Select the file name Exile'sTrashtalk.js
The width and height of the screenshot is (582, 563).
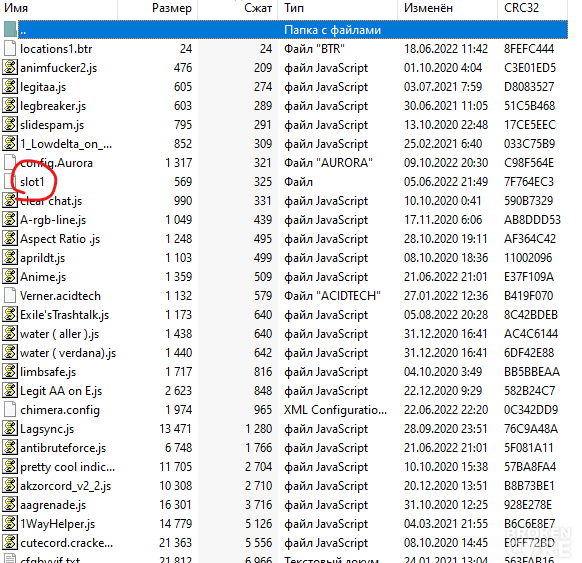click(65, 315)
